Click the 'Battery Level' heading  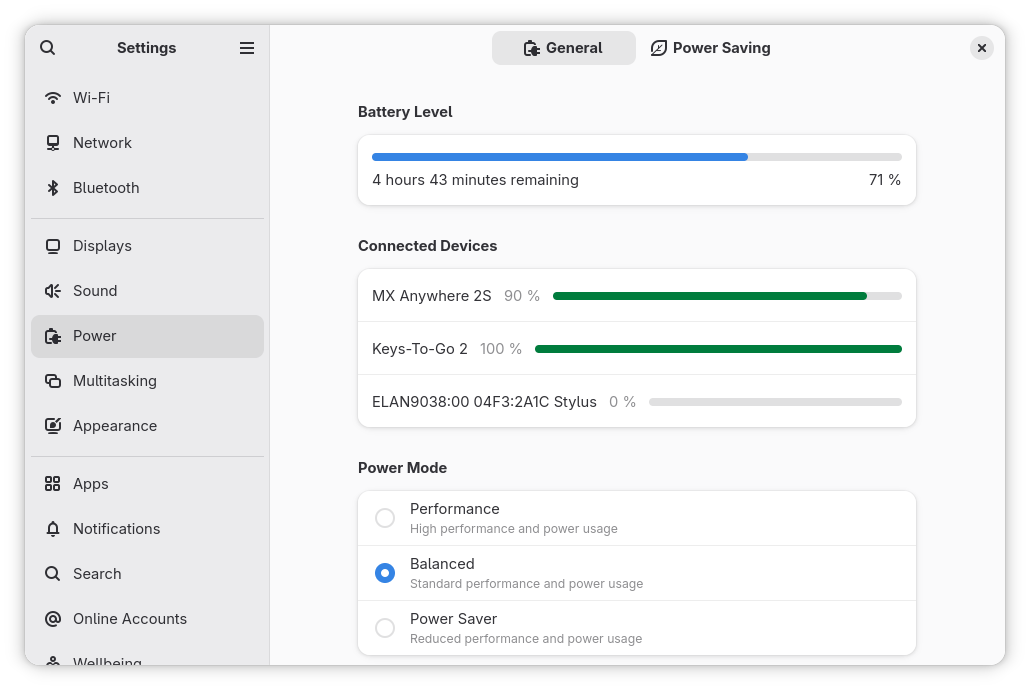pyautogui.click(x=405, y=112)
